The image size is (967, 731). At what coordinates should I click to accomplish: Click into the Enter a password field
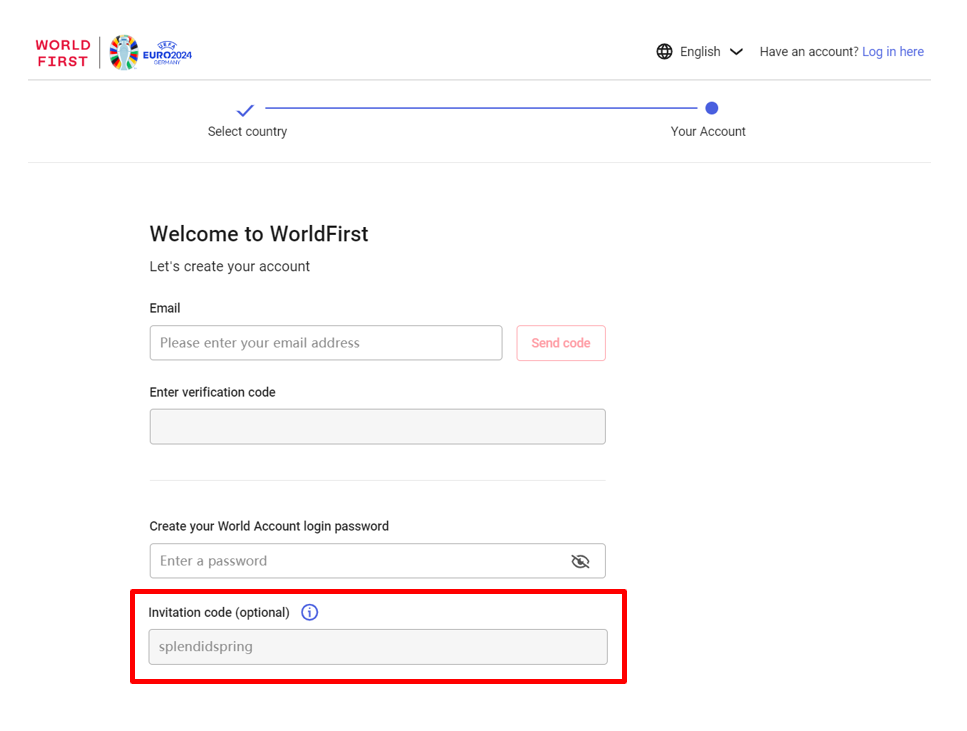[355, 561]
